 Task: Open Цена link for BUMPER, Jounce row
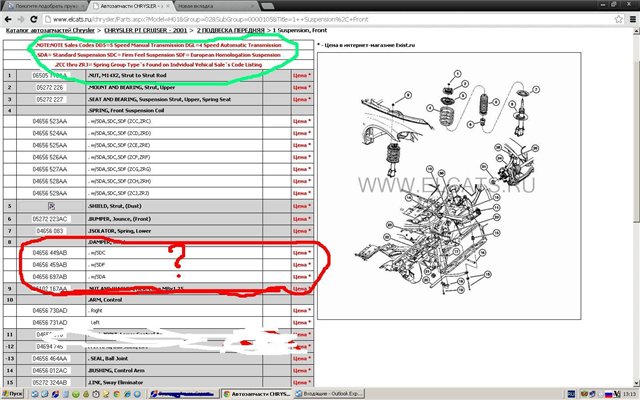pos(302,219)
